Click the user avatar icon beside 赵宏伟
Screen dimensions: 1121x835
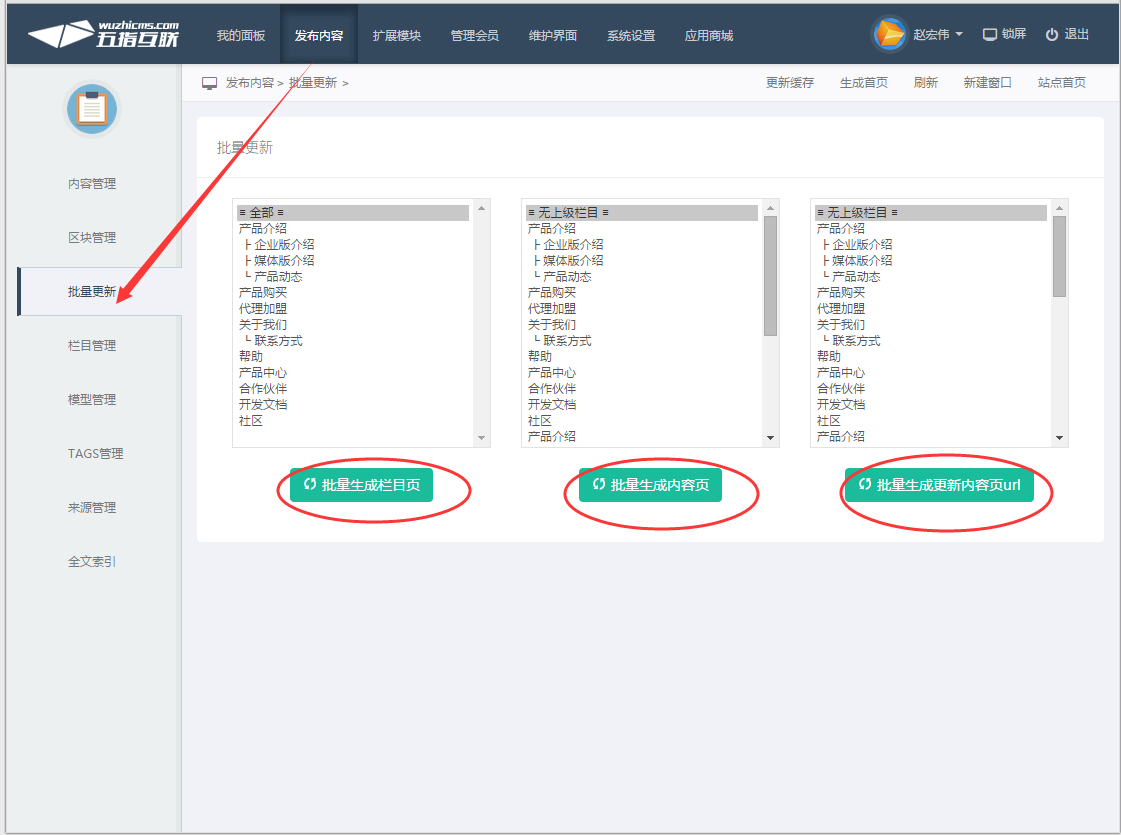click(x=889, y=34)
